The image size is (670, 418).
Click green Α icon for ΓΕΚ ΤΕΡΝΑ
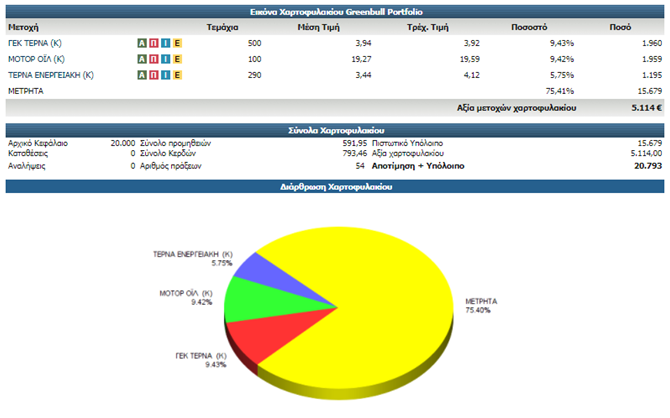pos(141,44)
